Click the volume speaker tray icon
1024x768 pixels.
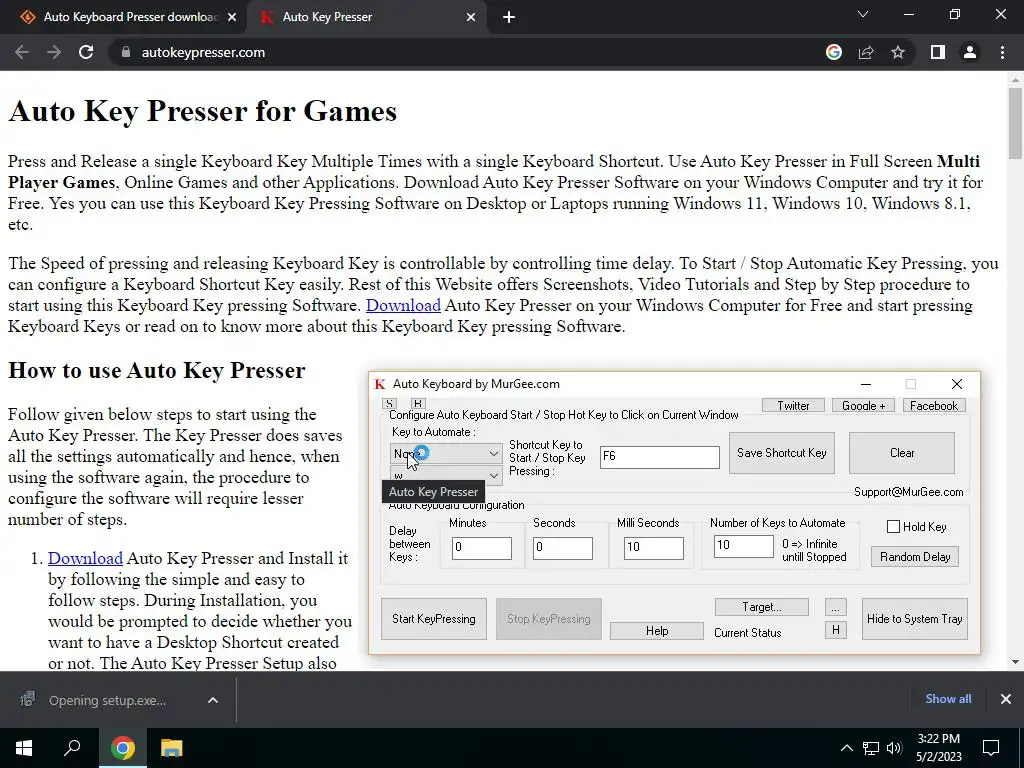click(x=894, y=748)
